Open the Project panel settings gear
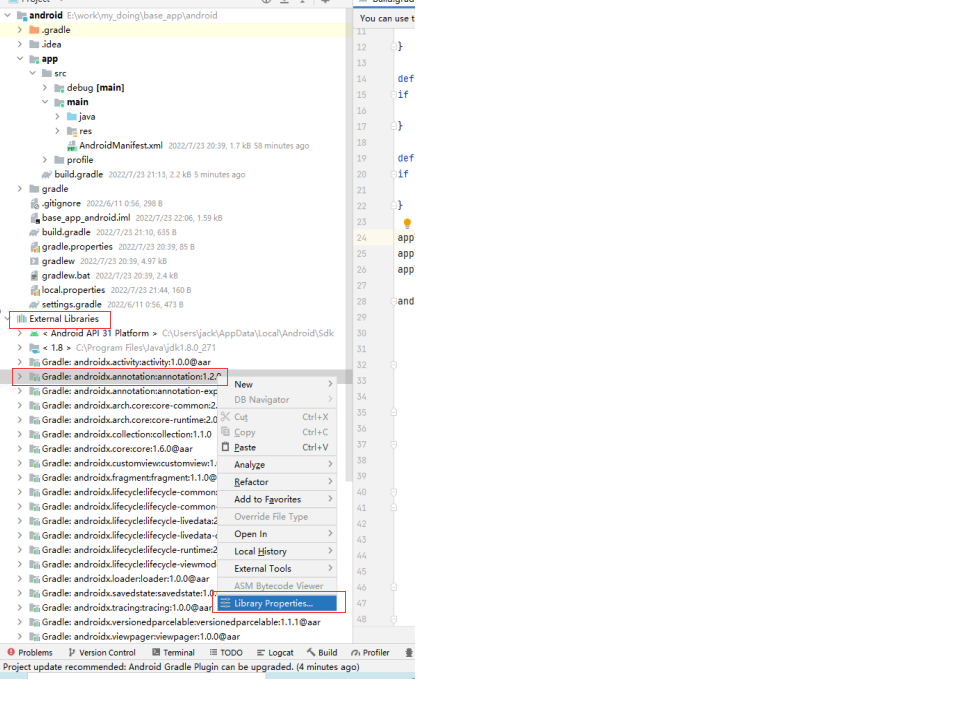This screenshot has height=720, width=958. (x=325, y=3)
